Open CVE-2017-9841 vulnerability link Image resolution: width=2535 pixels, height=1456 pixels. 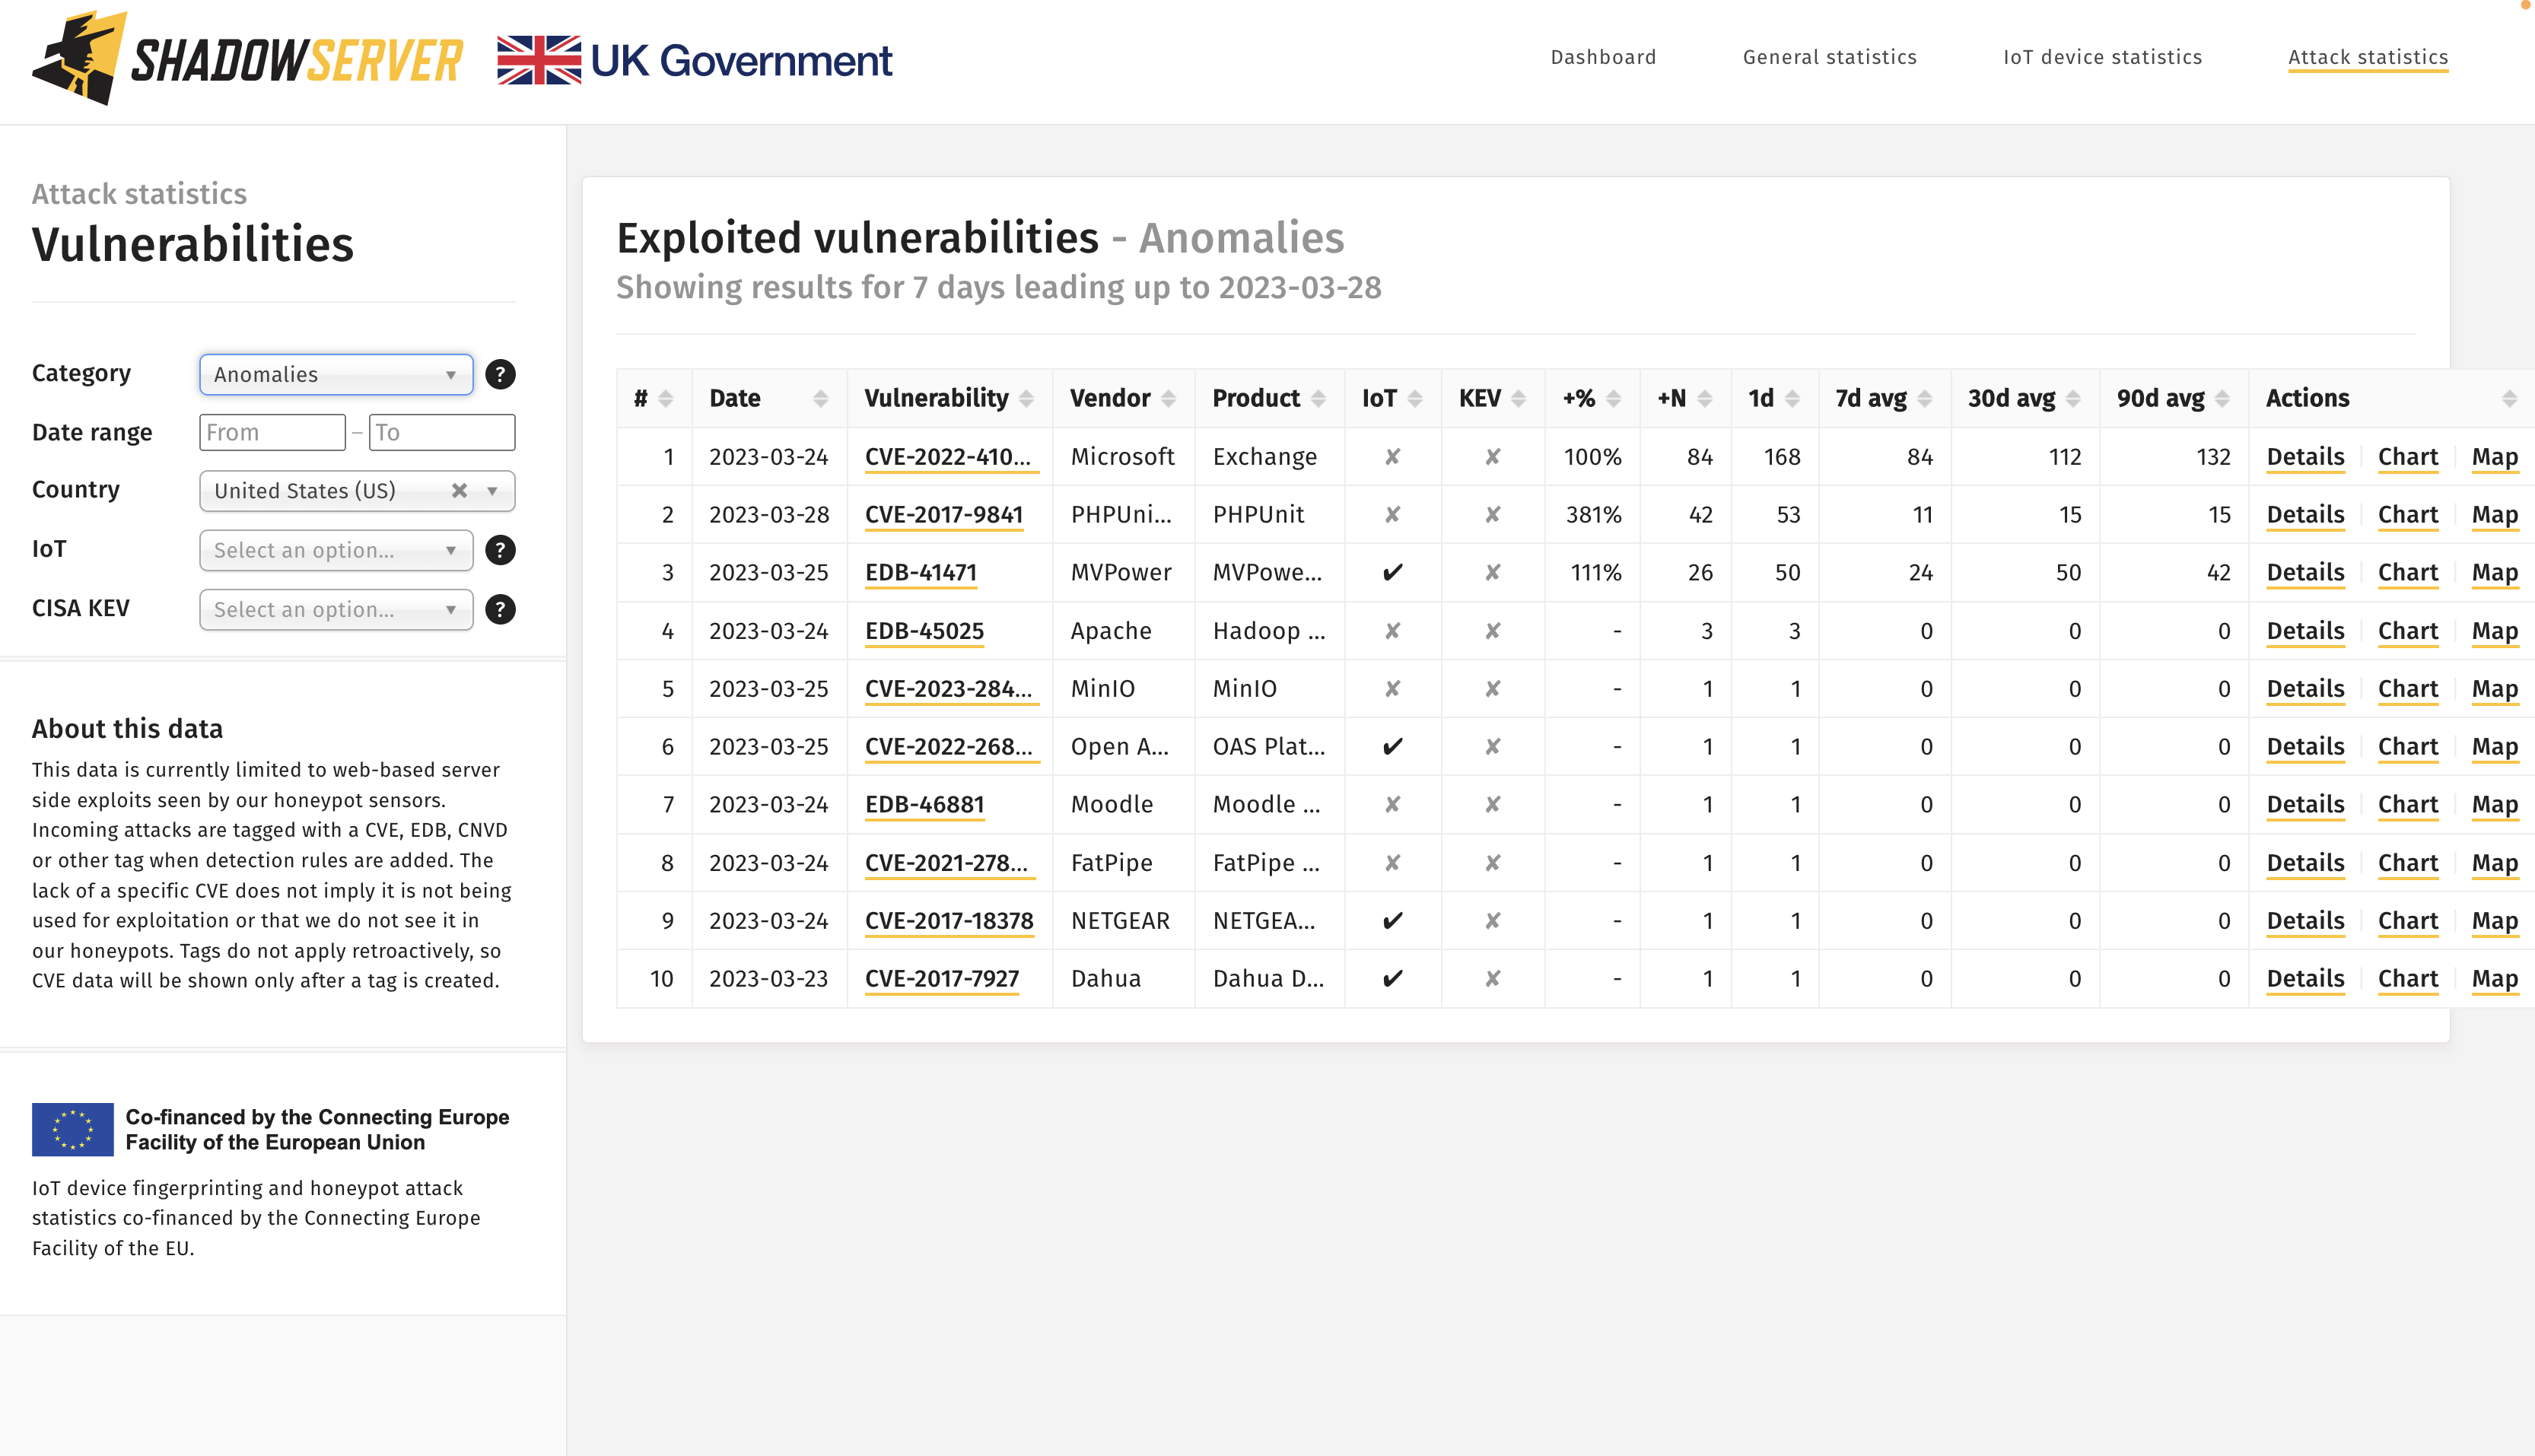(943, 515)
